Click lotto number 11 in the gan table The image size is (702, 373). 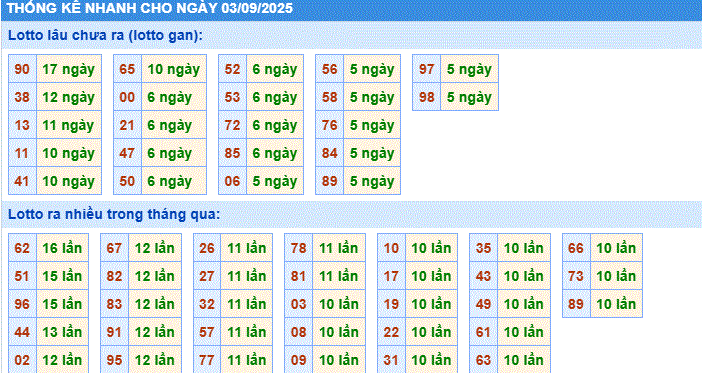(22, 153)
